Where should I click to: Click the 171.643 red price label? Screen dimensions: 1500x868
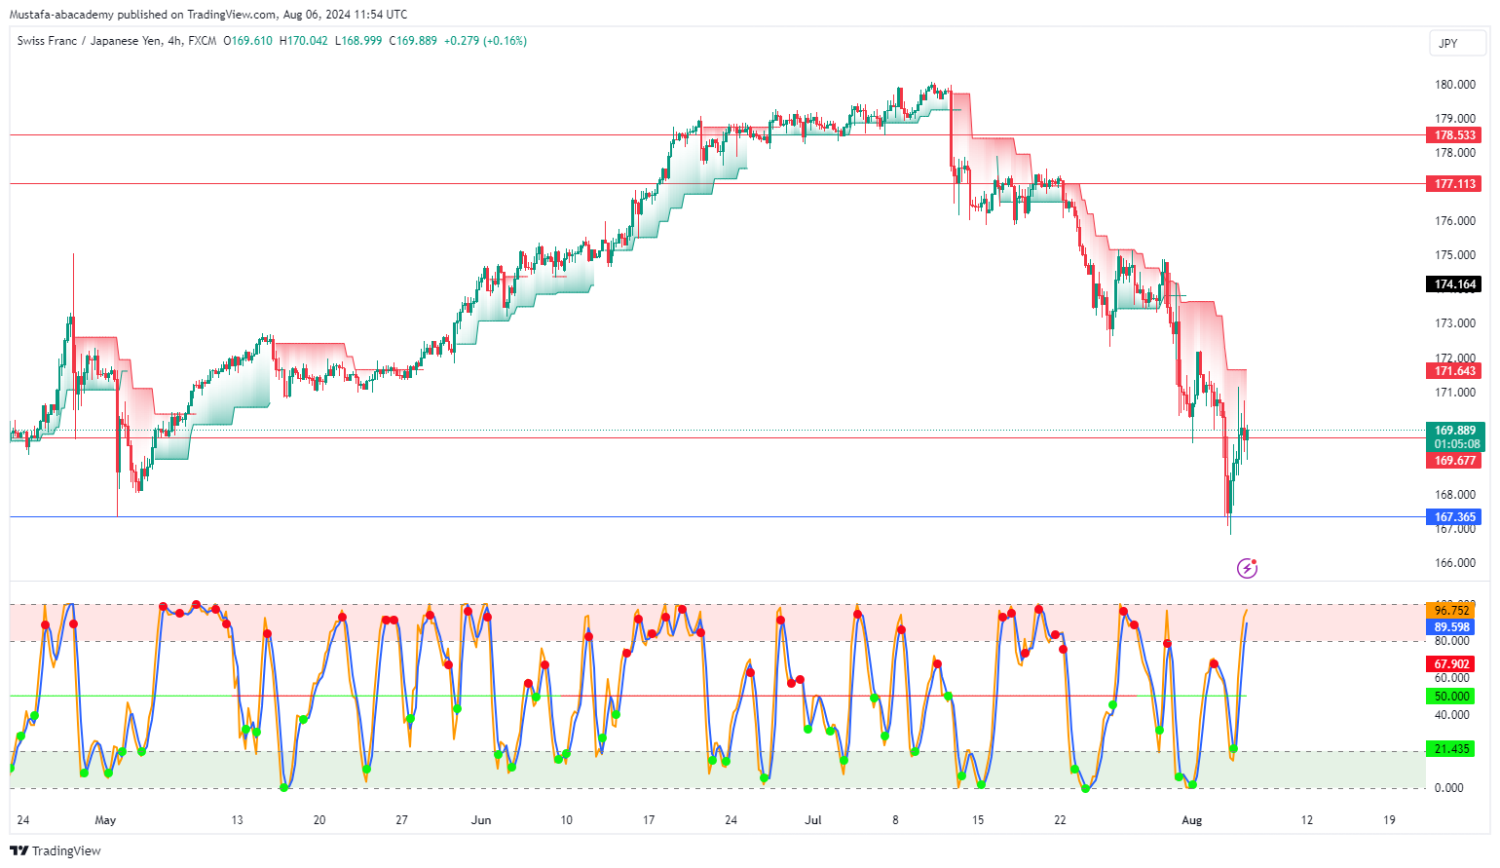[1455, 371]
